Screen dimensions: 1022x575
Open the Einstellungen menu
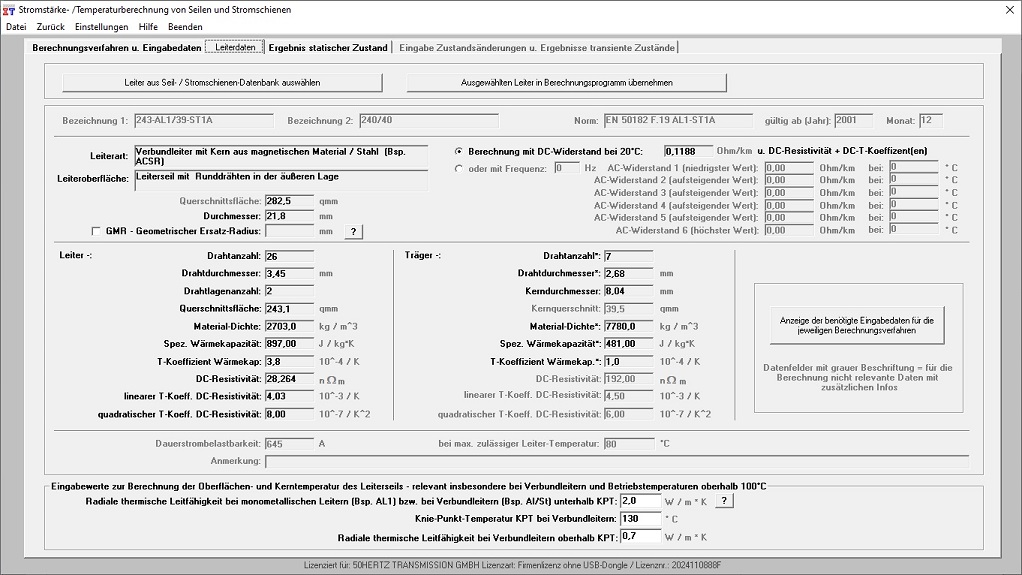pyautogui.click(x=100, y=27)
